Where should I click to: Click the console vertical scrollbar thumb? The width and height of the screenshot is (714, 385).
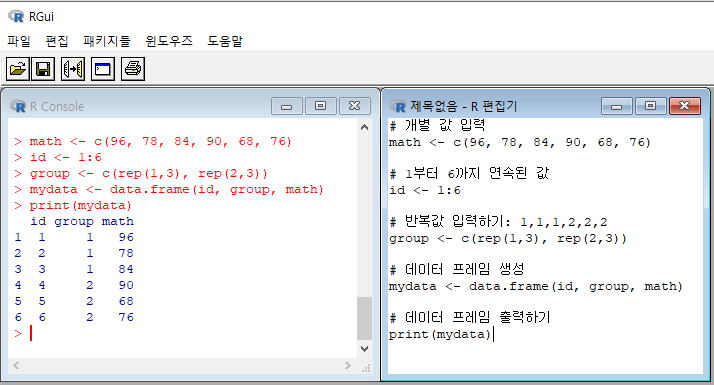364,318
